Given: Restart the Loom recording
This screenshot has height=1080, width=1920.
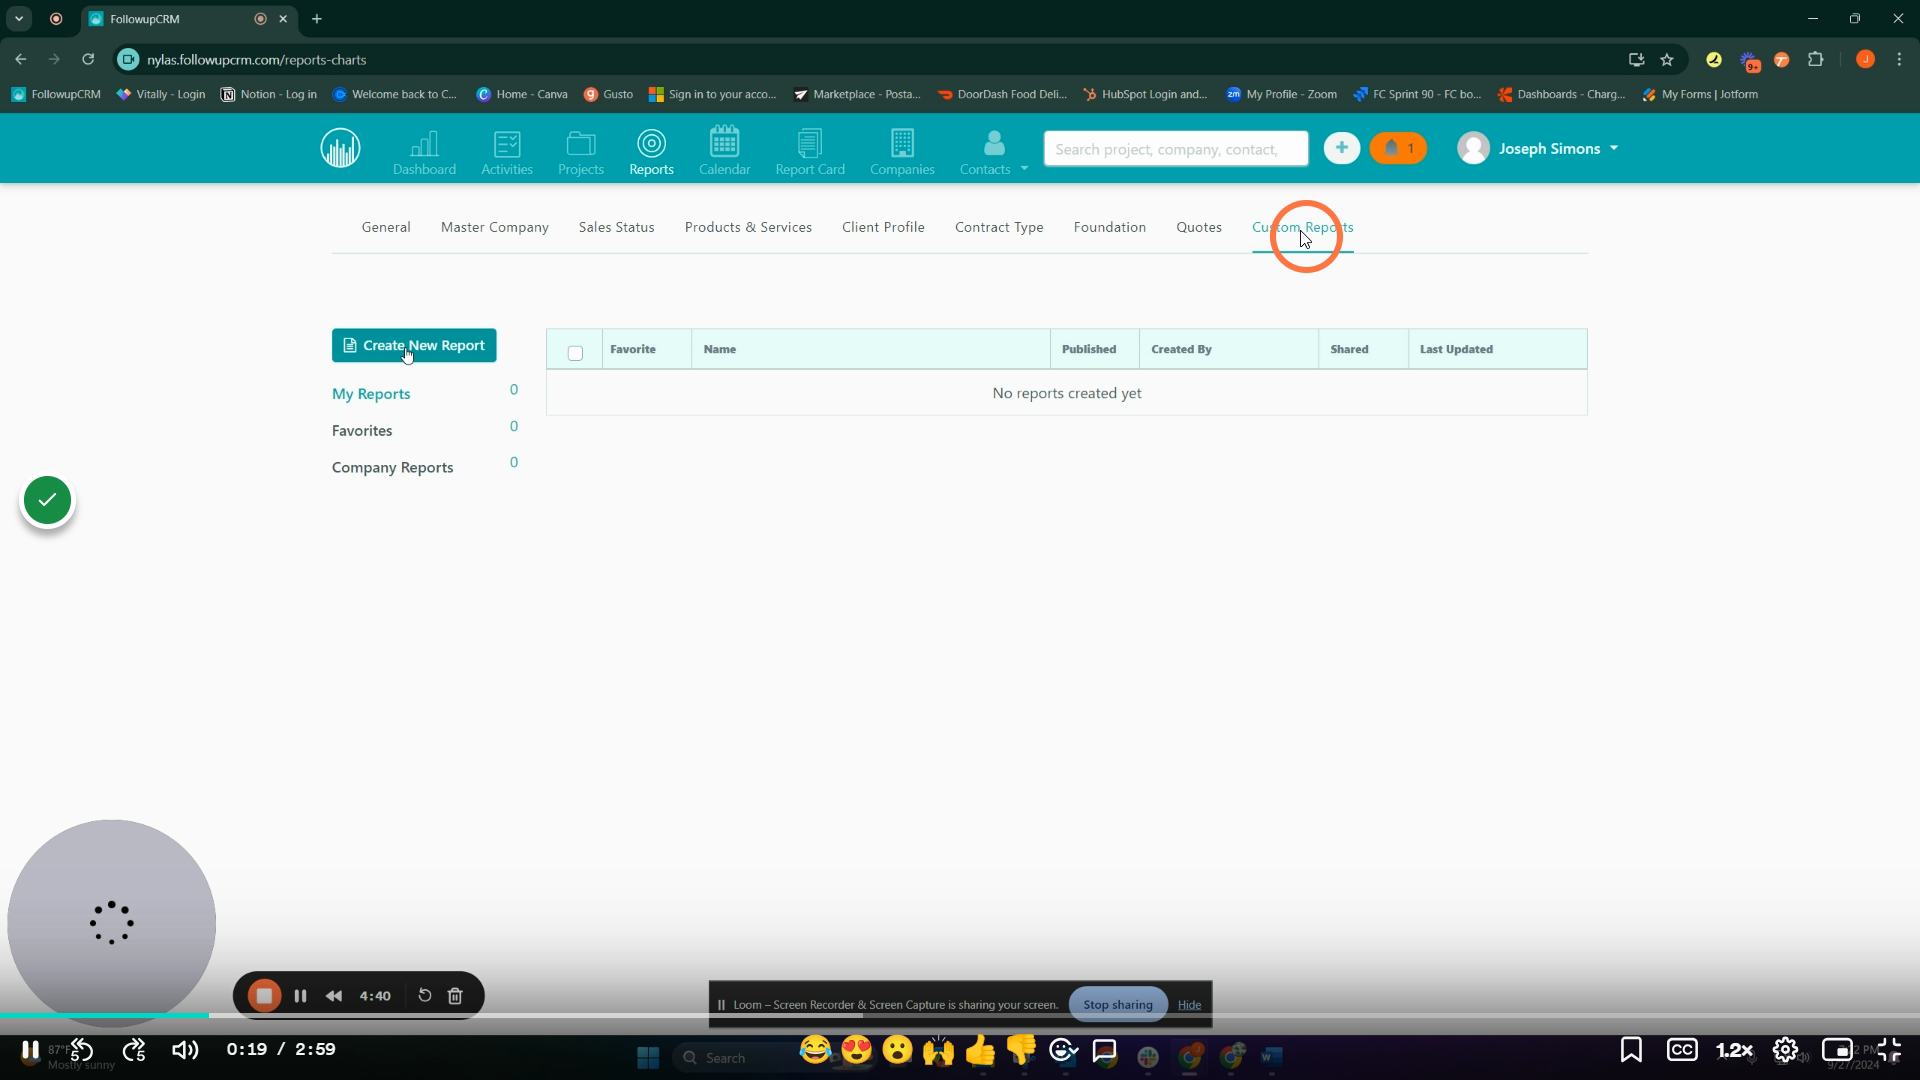Looking at the screenshot, I should pos(424,996).
